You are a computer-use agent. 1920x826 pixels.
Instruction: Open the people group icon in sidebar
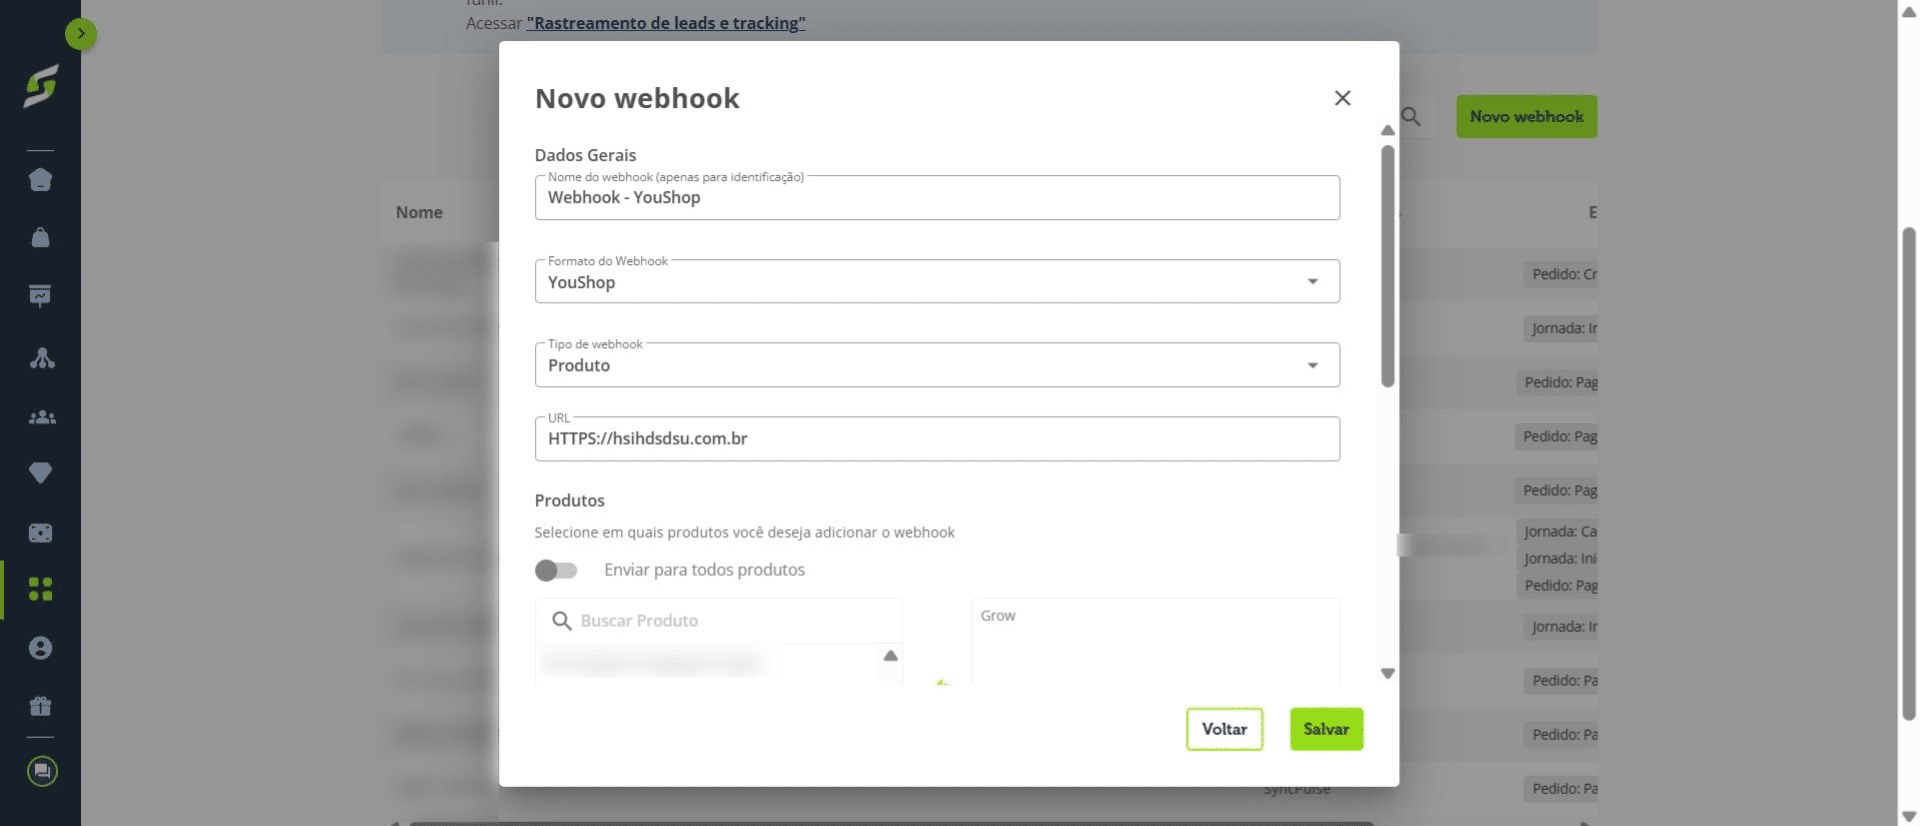click(x=41, y=417)
